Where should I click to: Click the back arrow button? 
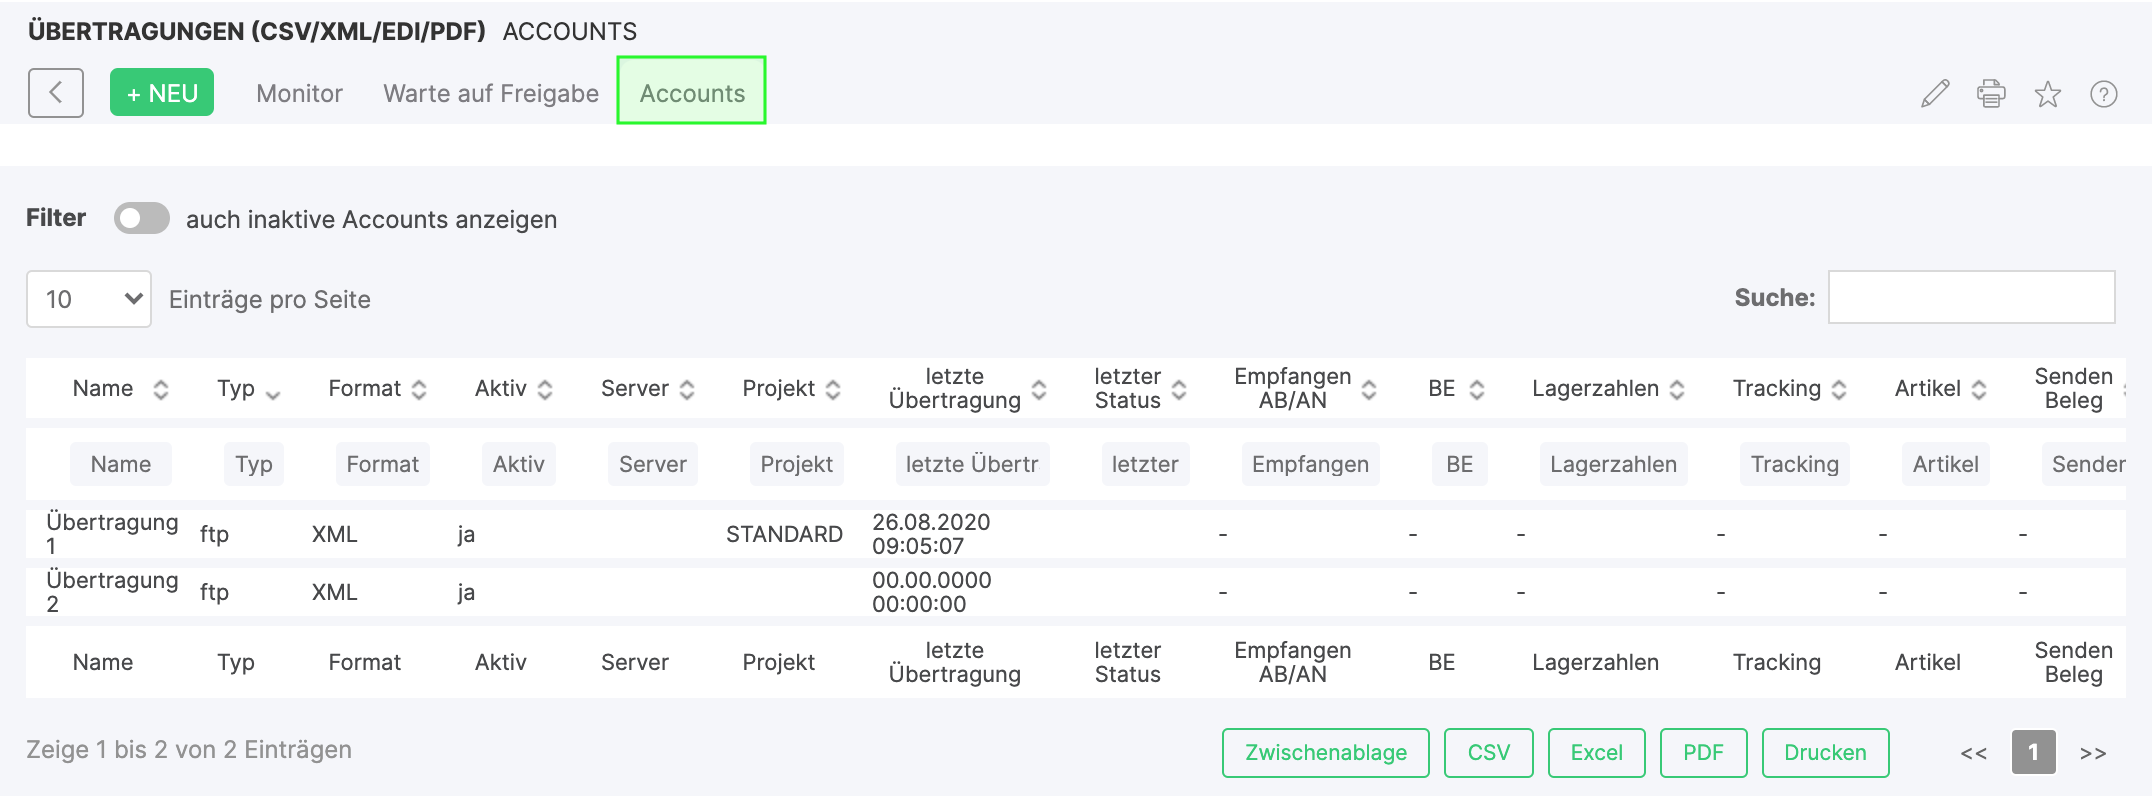56,93
